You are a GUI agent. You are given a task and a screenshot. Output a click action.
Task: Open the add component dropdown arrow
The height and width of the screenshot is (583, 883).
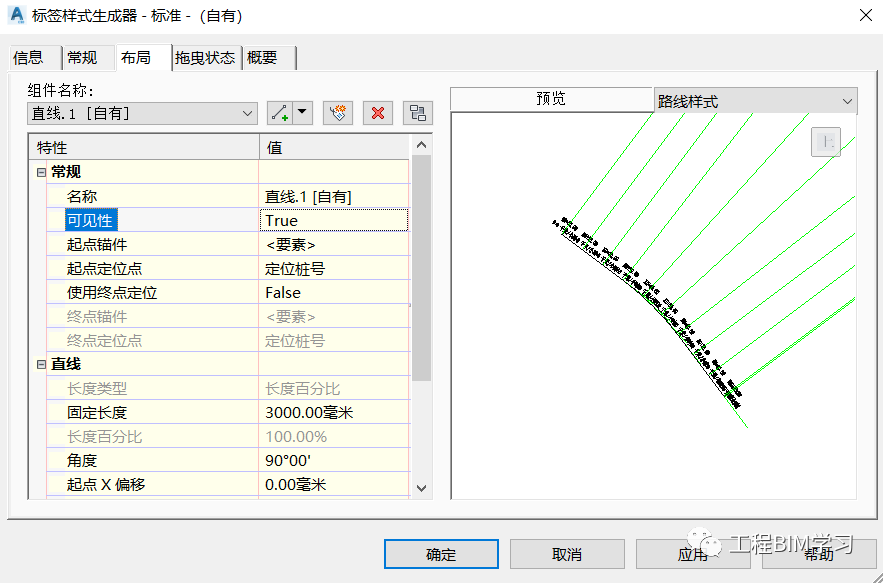(302, 113)
